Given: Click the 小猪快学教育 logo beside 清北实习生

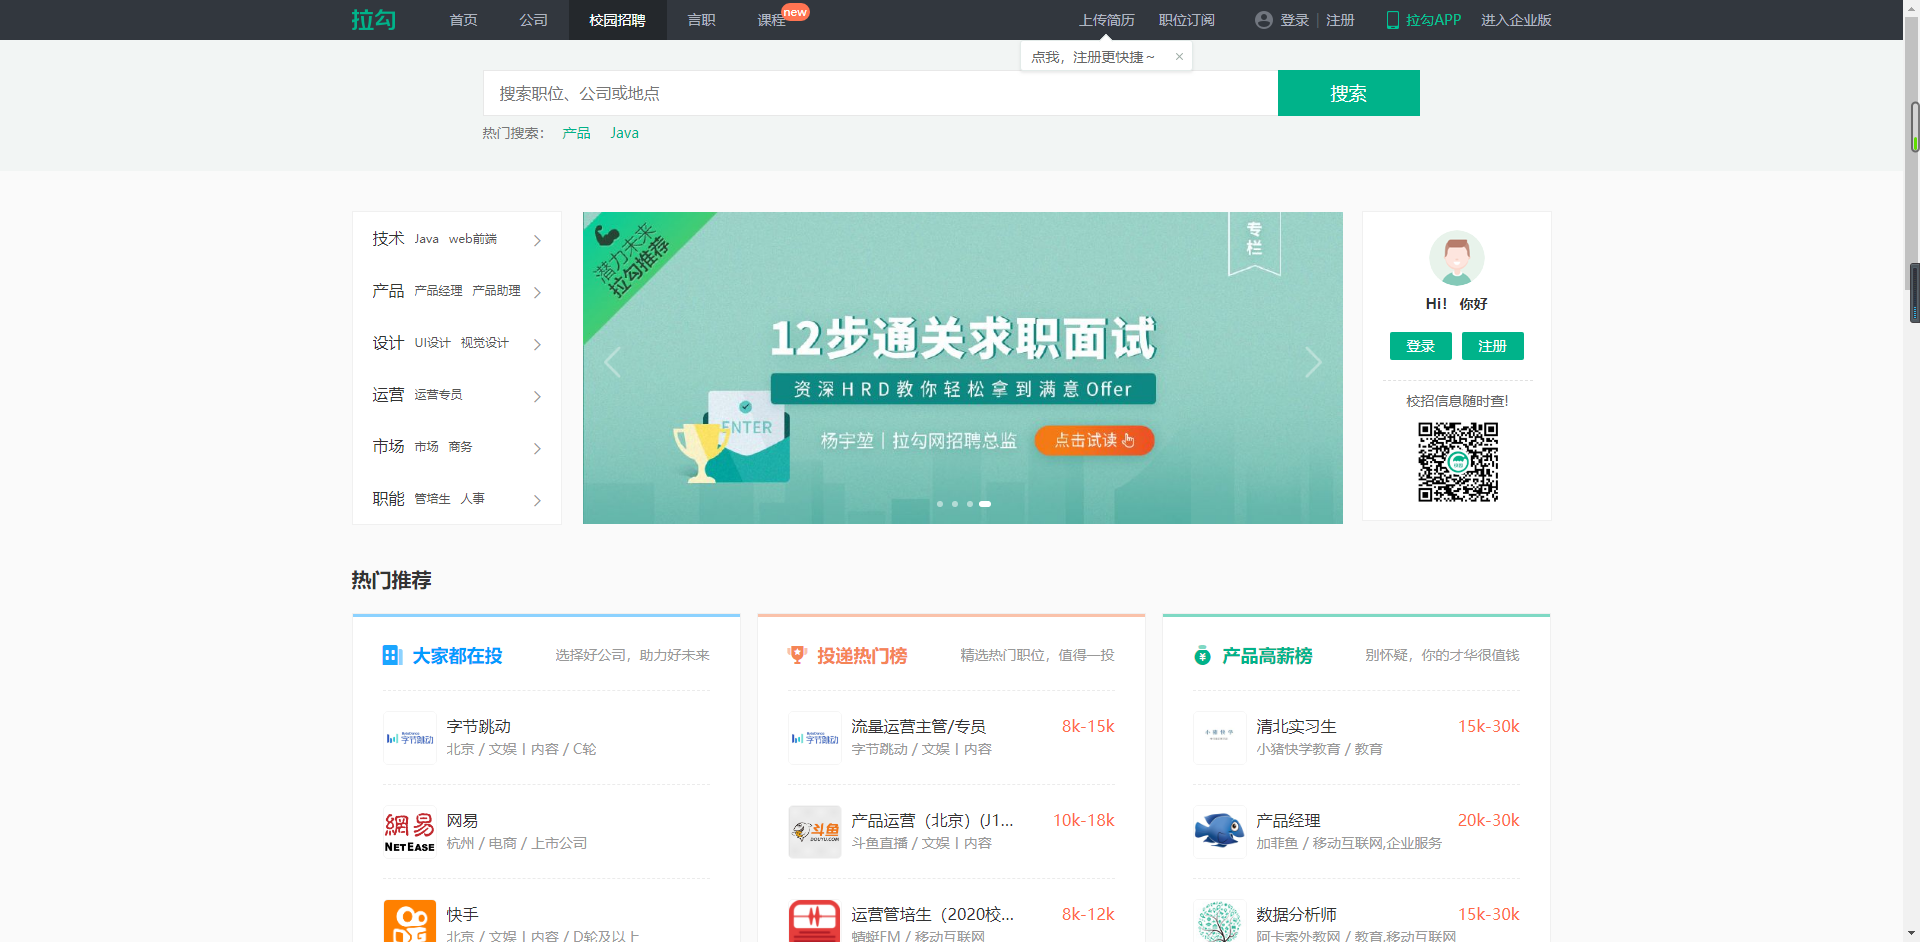Looking at the screenshot, I should (1220, 738).
